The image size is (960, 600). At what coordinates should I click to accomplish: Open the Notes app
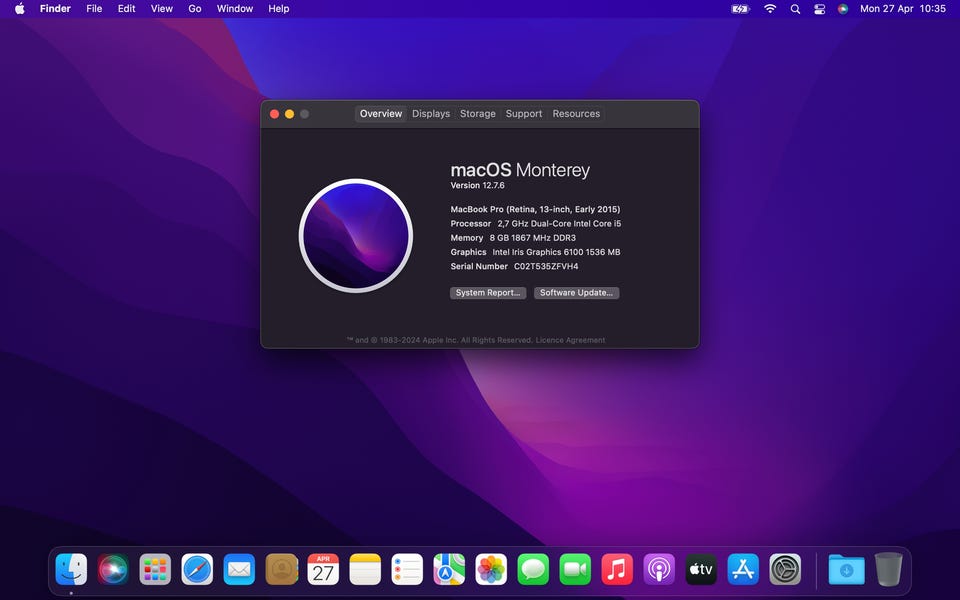pyautogui.click(x=365, y=569)
